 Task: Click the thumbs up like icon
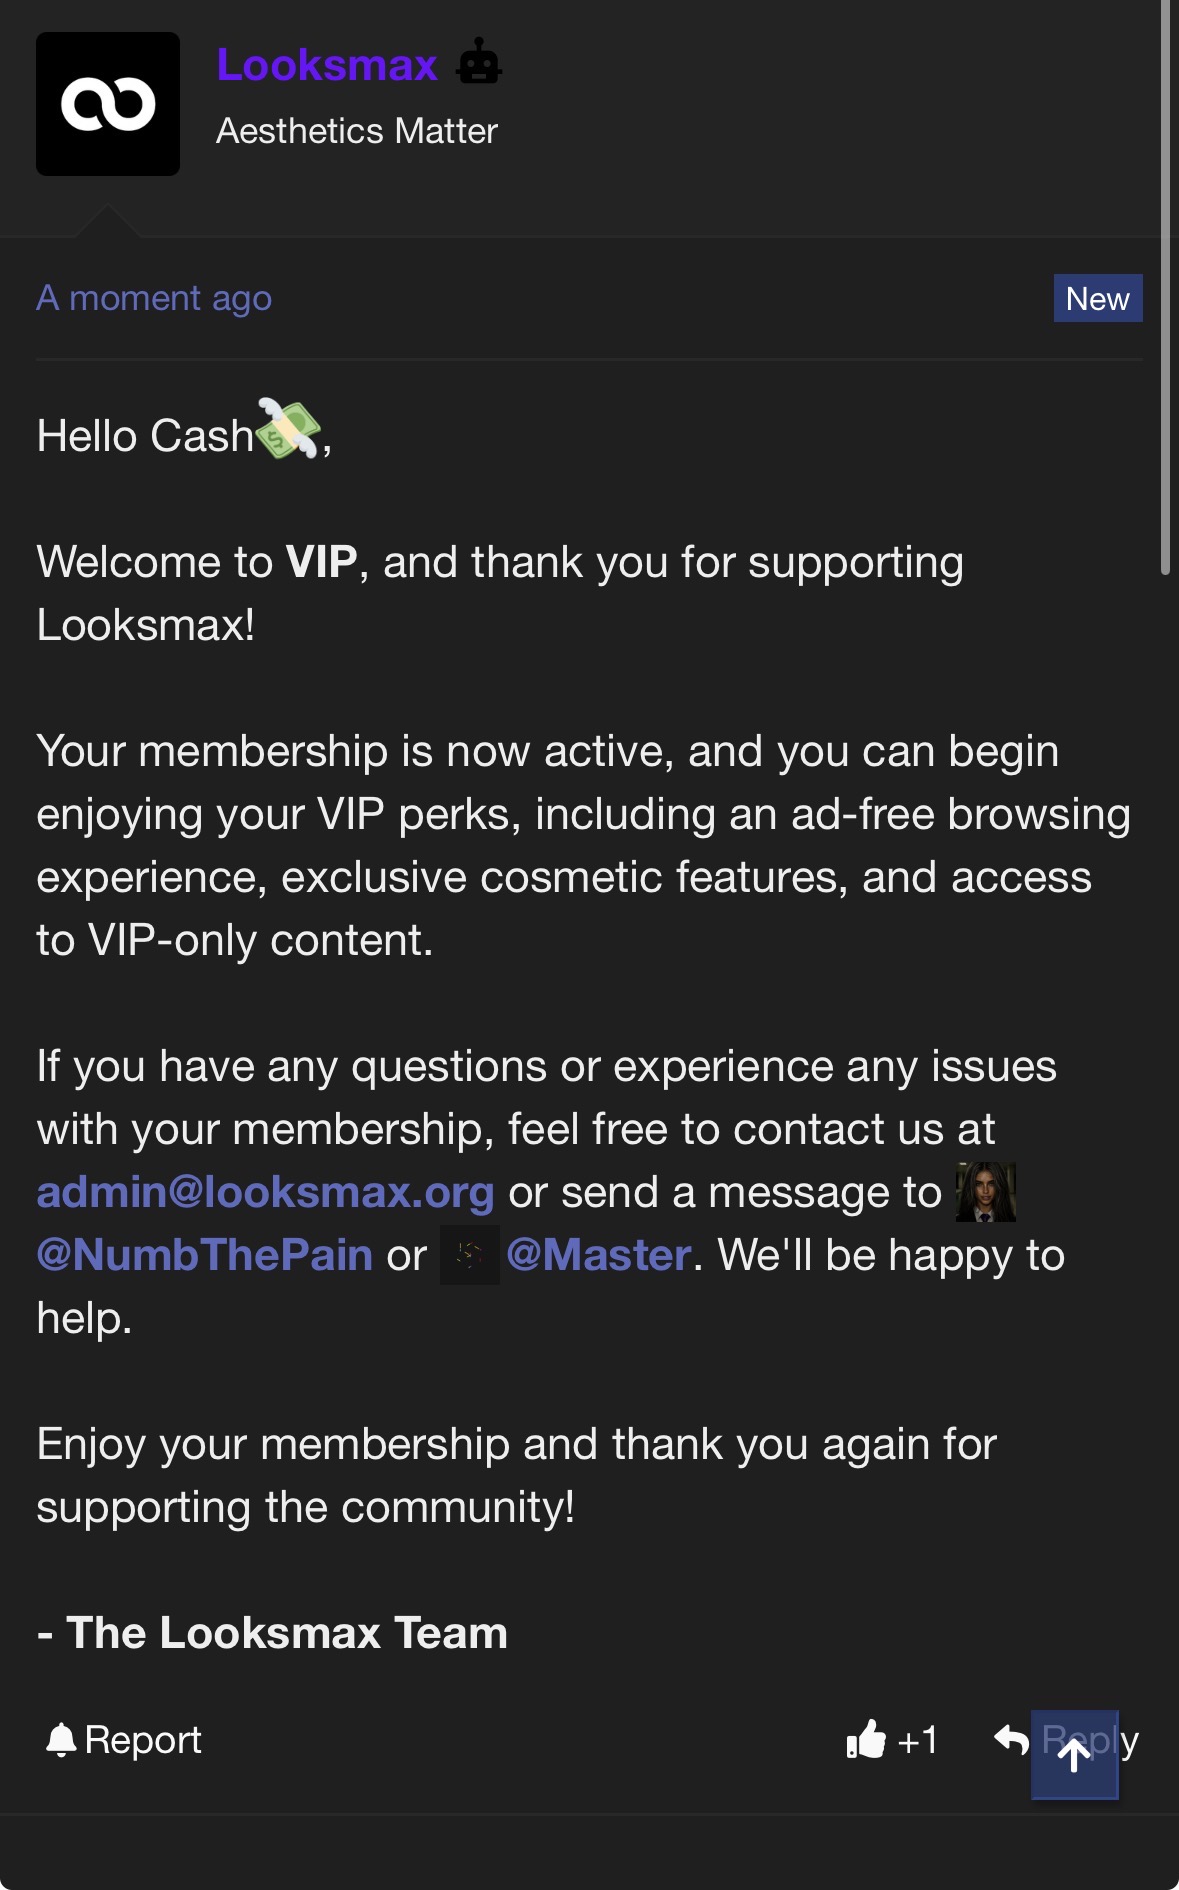[x=866, y=1740]
